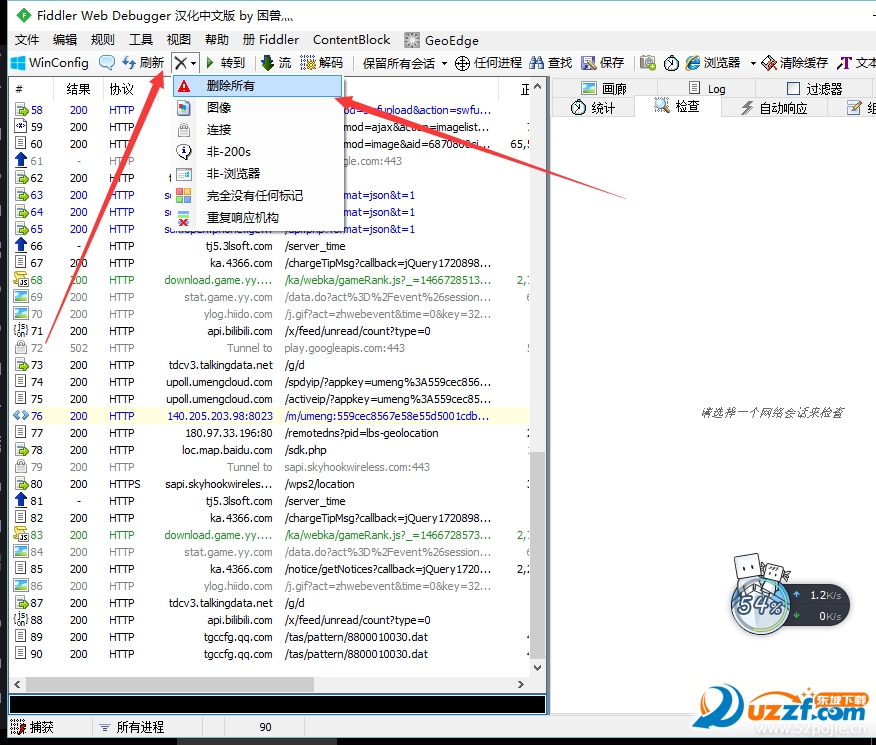
Task: Click the 结果 column header
Action: [78, 89]
